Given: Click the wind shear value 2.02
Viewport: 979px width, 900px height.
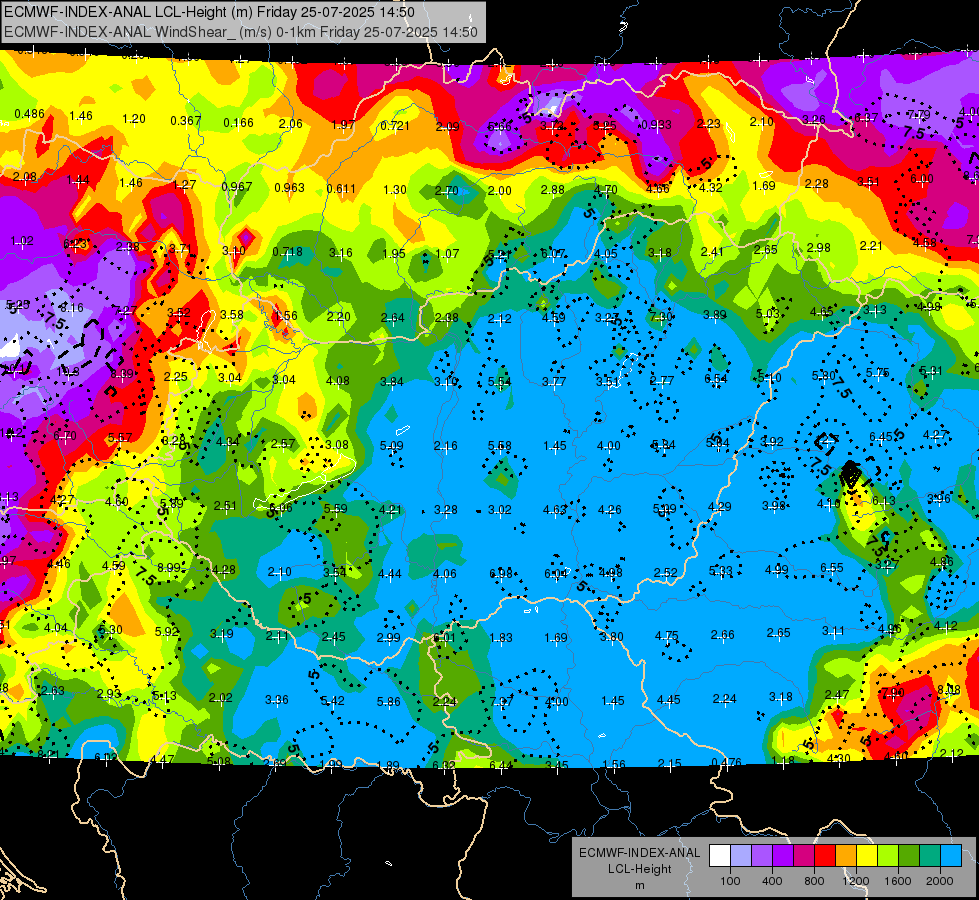Looking at the screenshot, I should click(x=220, y=698).
